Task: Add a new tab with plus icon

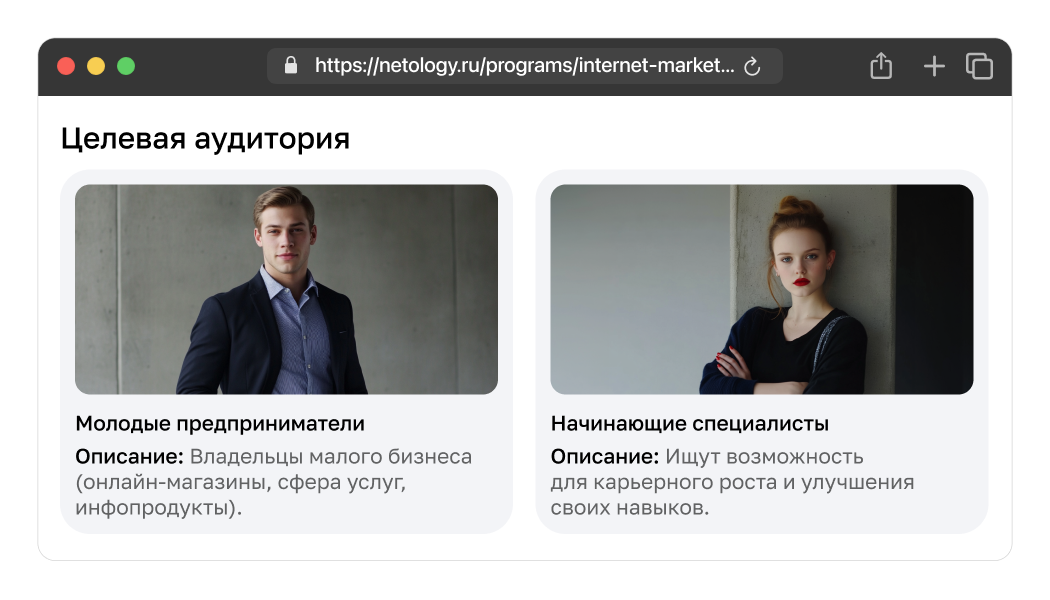Action: coord(933,66)
